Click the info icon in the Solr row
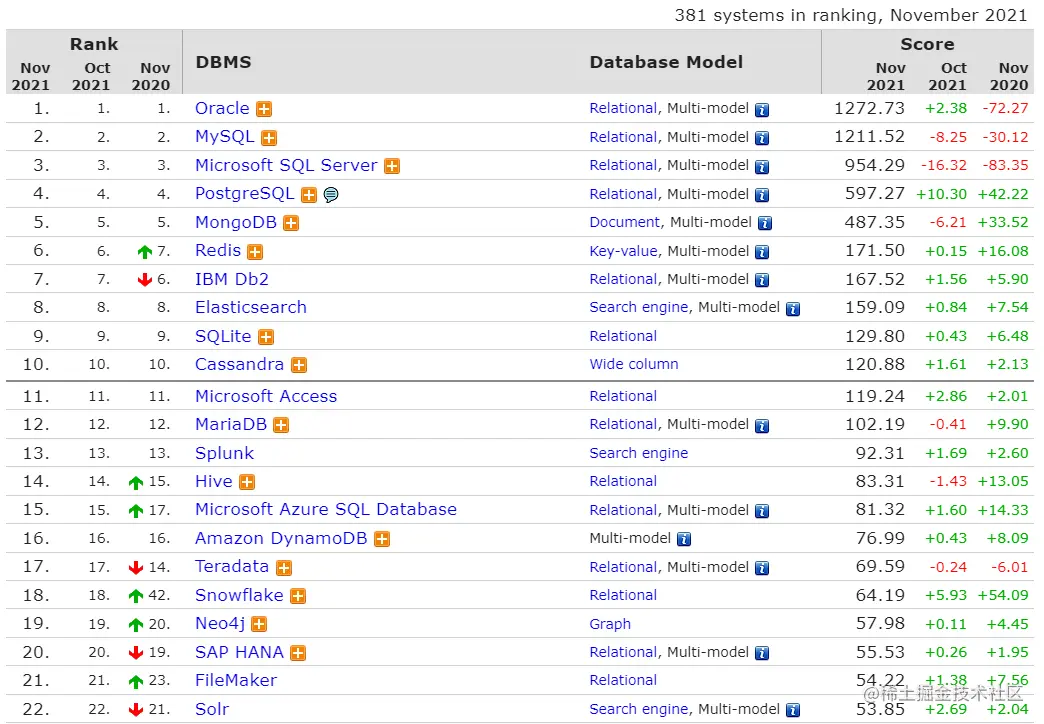The width and height of the screenshot is (1044, 724). 793,710
